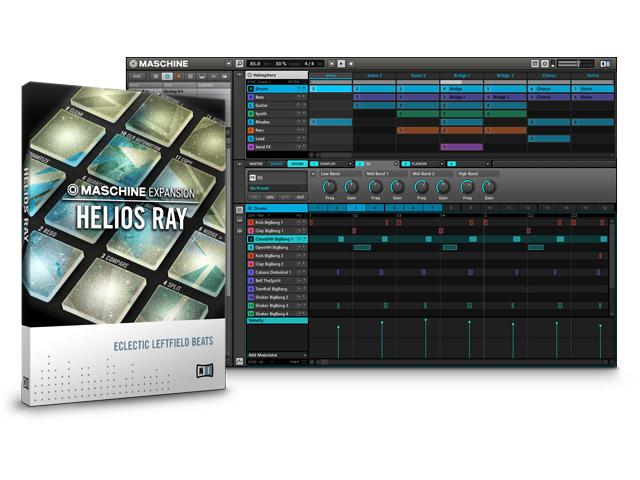Select the Outro scene tab
The width and height of the screenshot is (640, 480).
(x=593, y=76)
